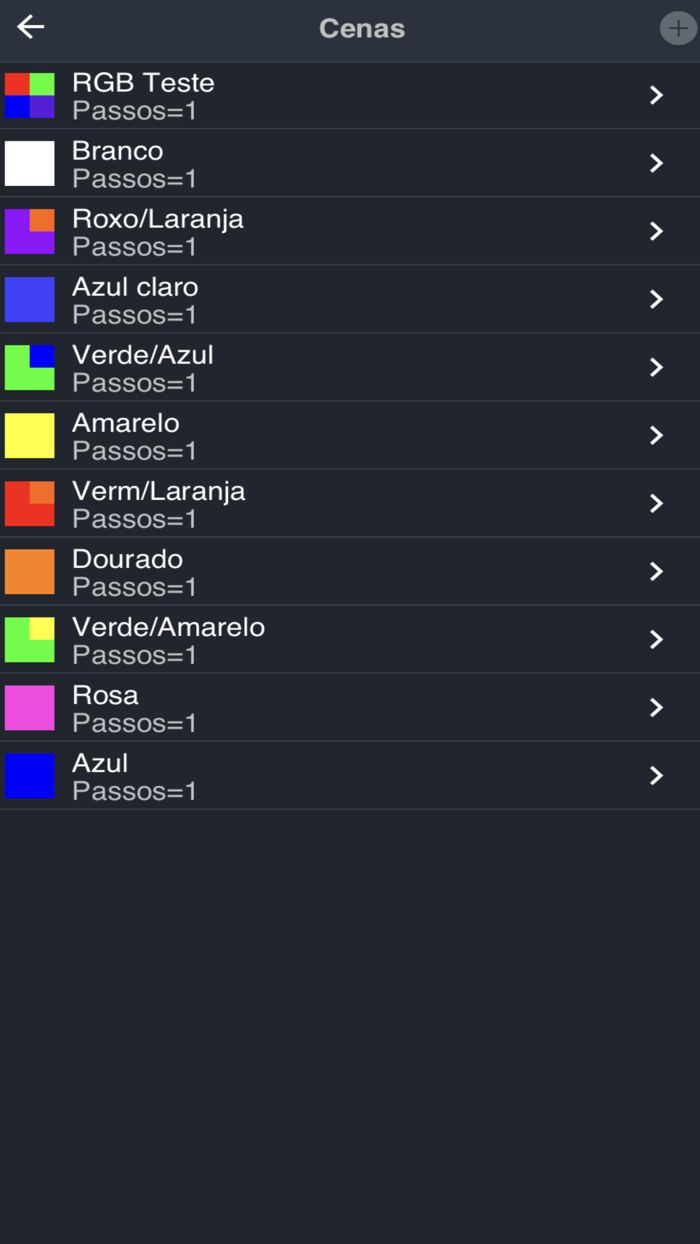This screenshot has height=1244, width=700.
Task: Select the orange Dourado thumbnail
Action: 29,571
